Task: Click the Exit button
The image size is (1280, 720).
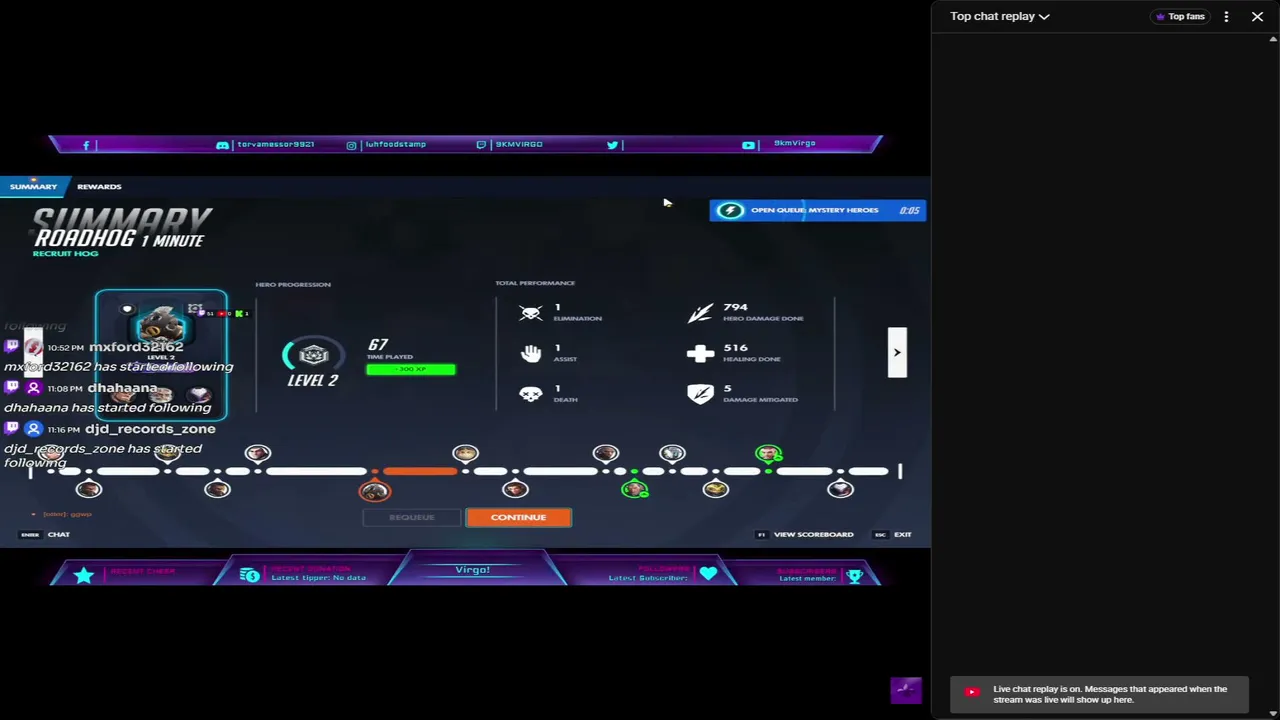Action: 894,535
